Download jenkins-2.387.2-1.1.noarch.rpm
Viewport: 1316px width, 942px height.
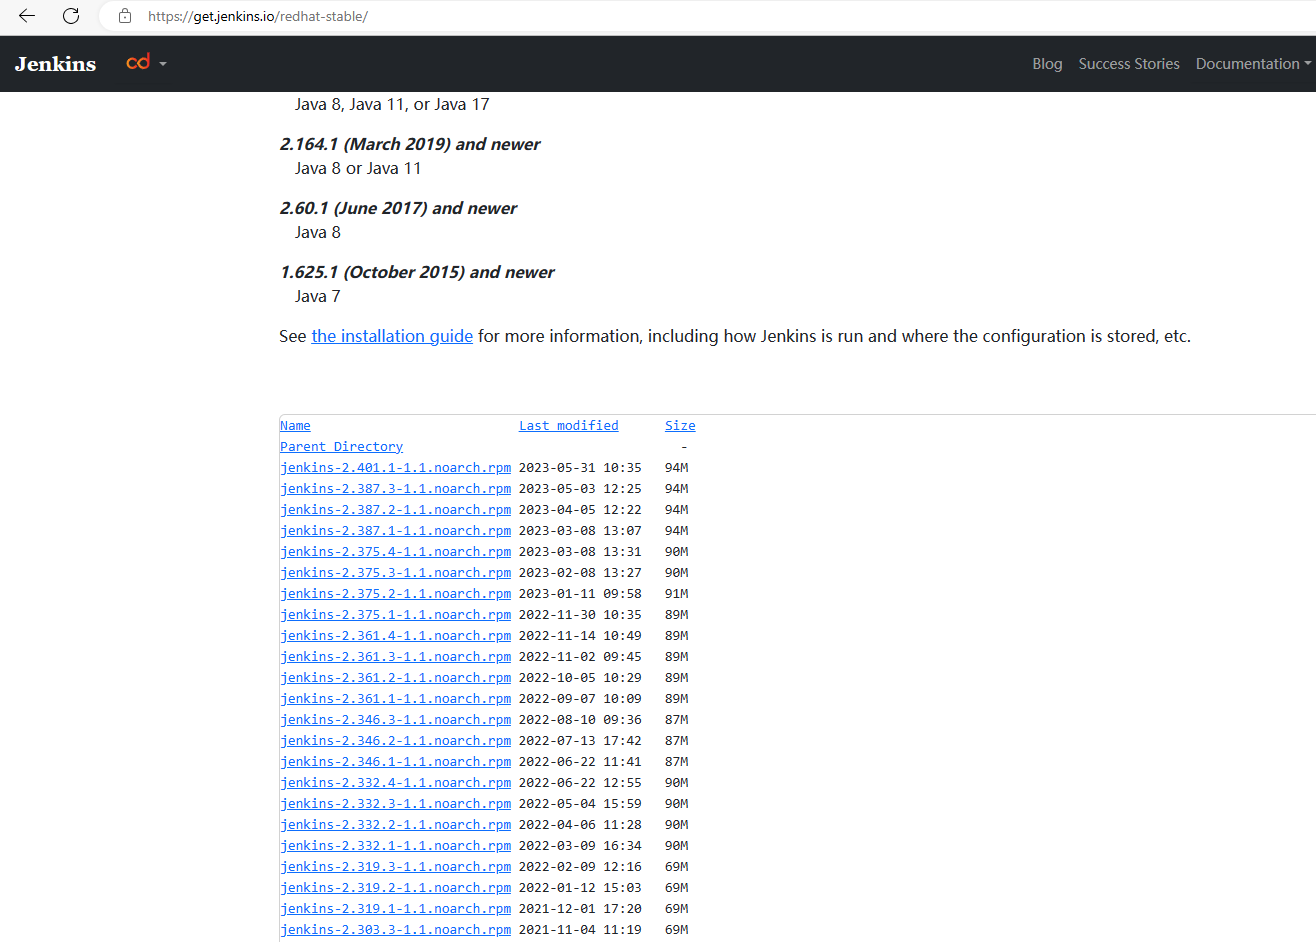[x=395, y=510]
